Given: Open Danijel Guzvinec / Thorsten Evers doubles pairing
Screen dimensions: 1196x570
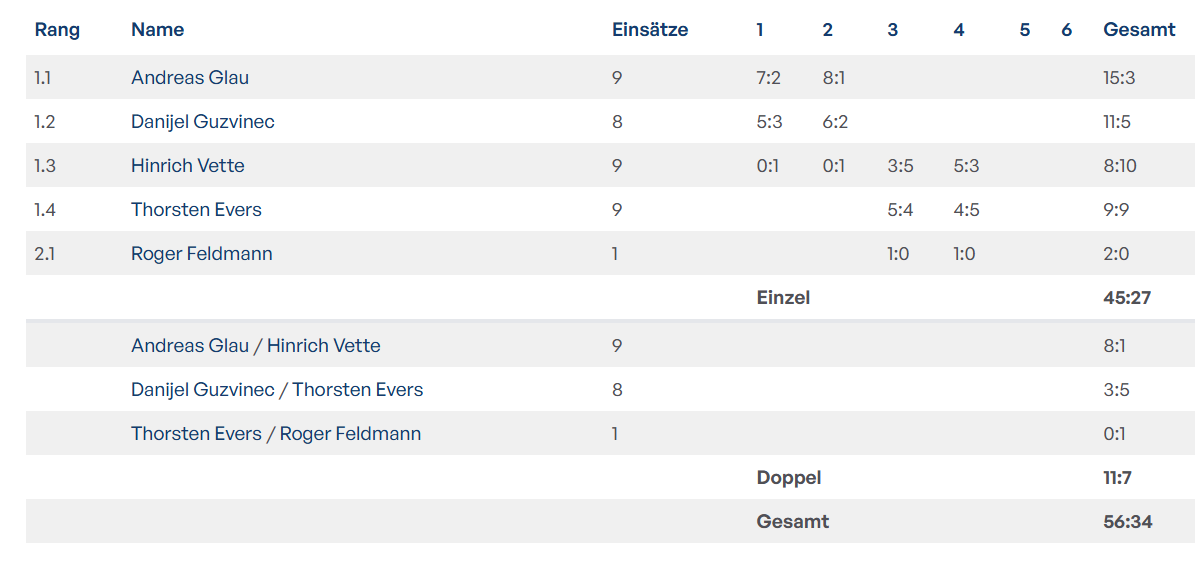Looking at the screenshot, I should coord(277,390).
